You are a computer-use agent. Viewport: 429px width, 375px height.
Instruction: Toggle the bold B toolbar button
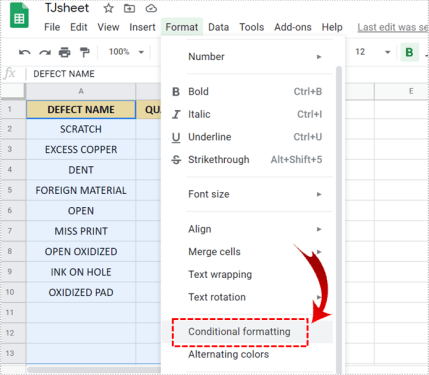(409, 52)
